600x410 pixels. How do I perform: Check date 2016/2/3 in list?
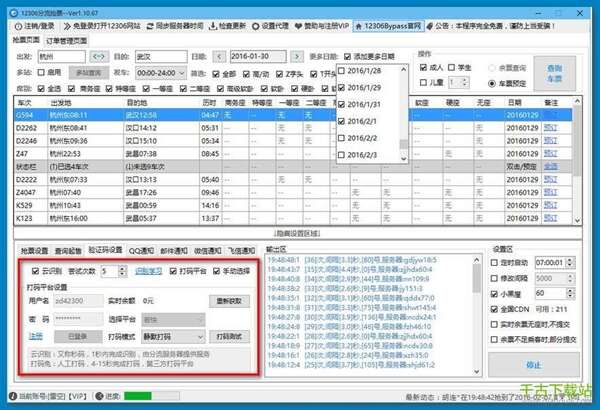pyautogui.click(x=342, y=155)
